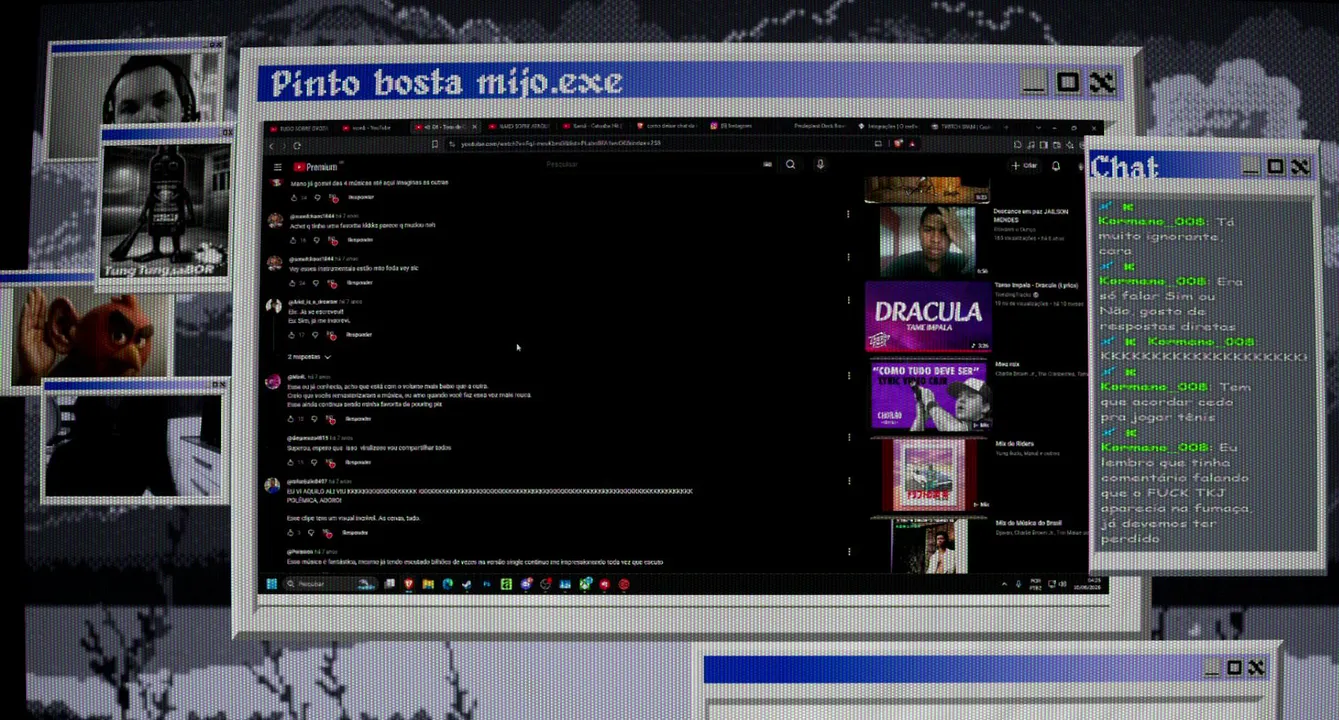Dislike the comment 'Achei q tinha uma favorita'
Image resolution: width=1339 pixels, height=720 pixels.
(x=317, y=240)
